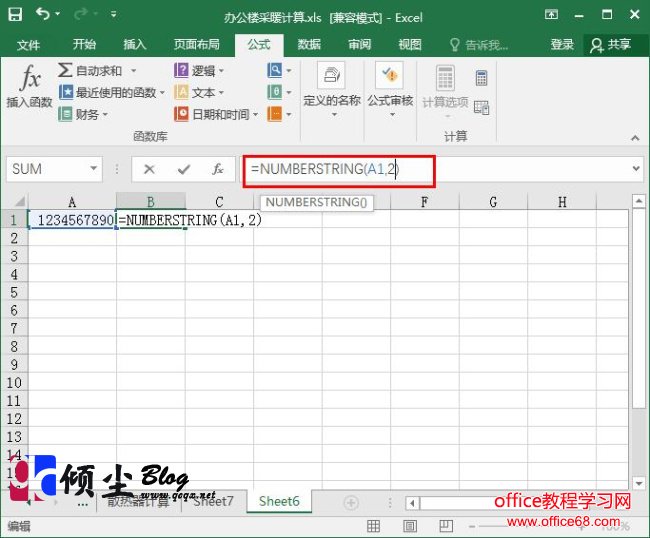This screenshot has width=650, height=538.
Task: Switch to Normal view icon
Action: [x=373, y=526]
